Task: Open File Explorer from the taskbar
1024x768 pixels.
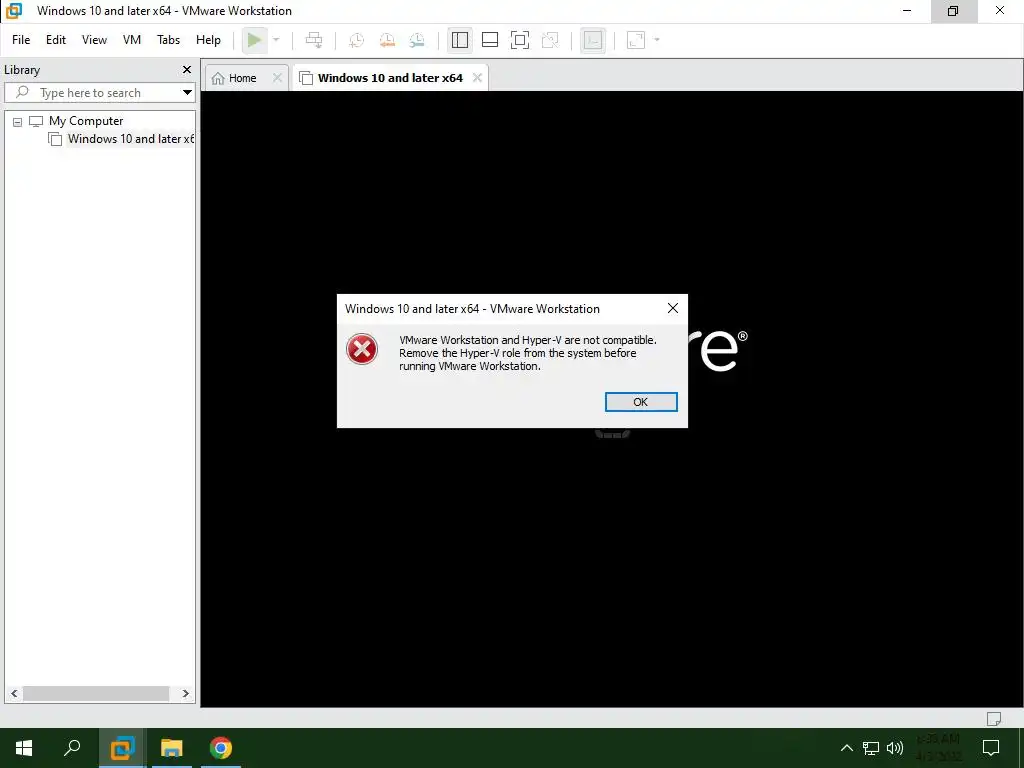Action: point(172,748)
